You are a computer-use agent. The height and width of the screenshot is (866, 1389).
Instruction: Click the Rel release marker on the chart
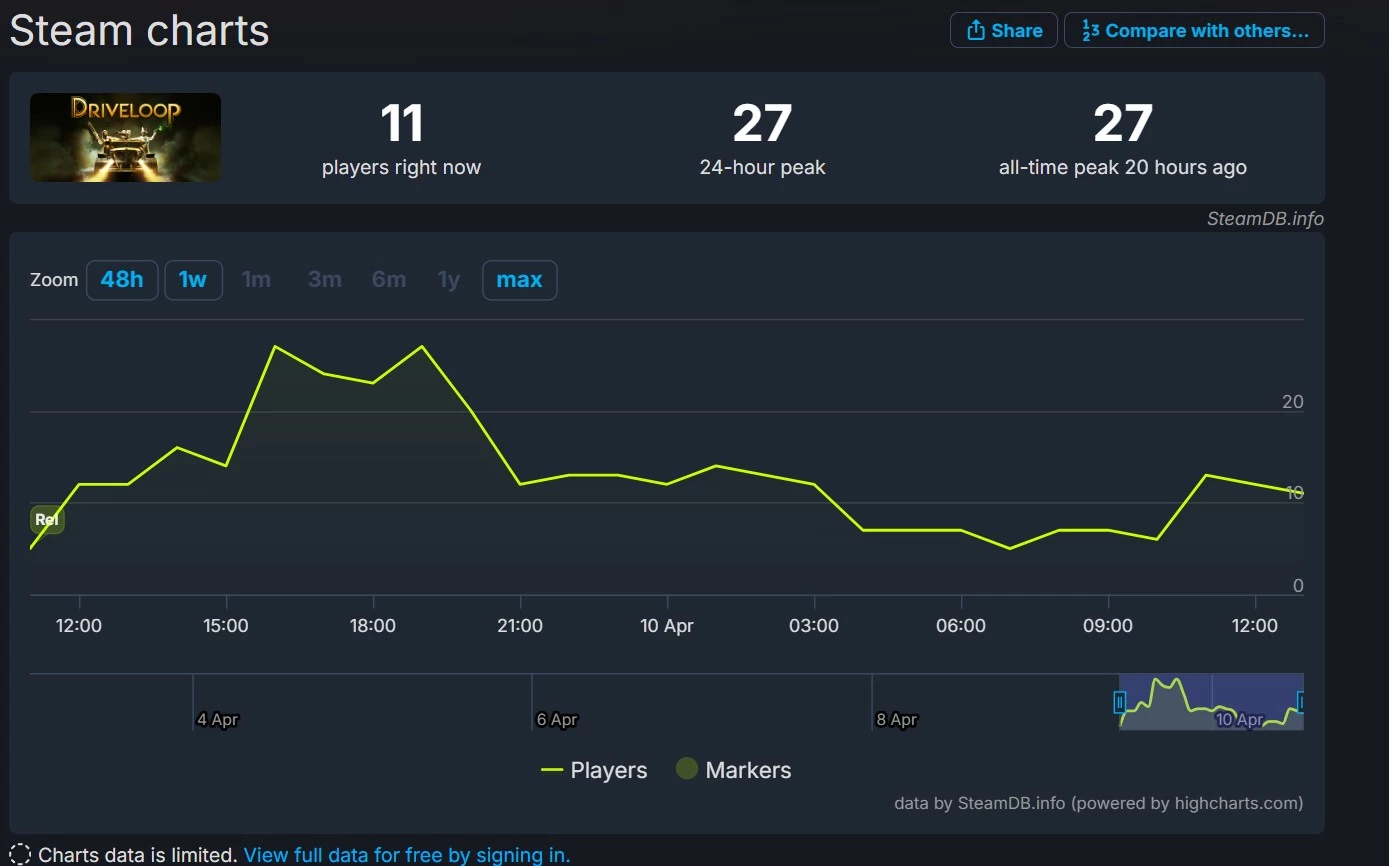[x=47, y=520]
